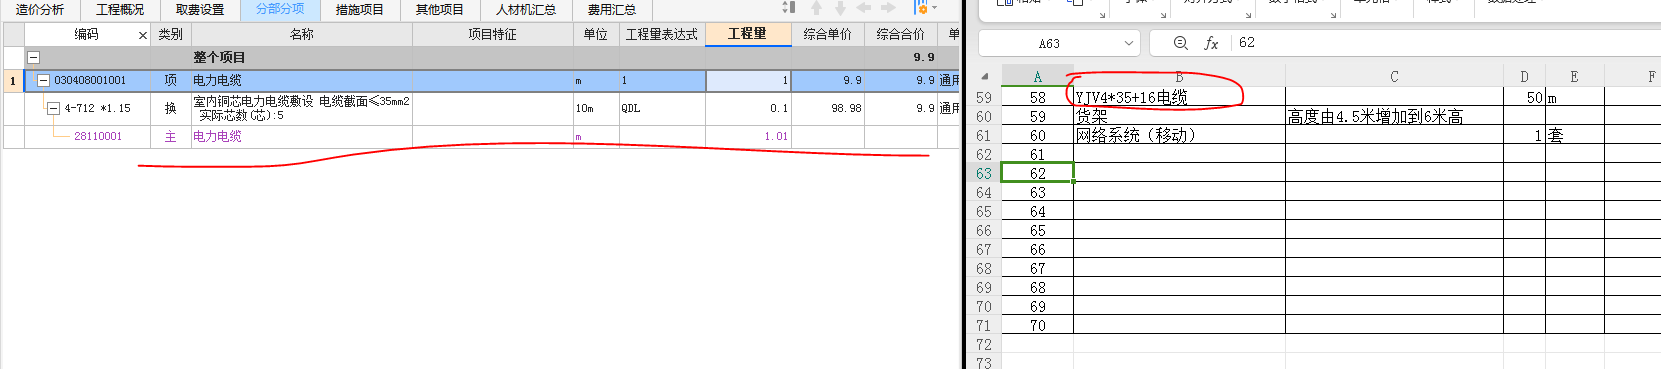Click the cell containing YJV4*35+16电缆

point(1180,98)
